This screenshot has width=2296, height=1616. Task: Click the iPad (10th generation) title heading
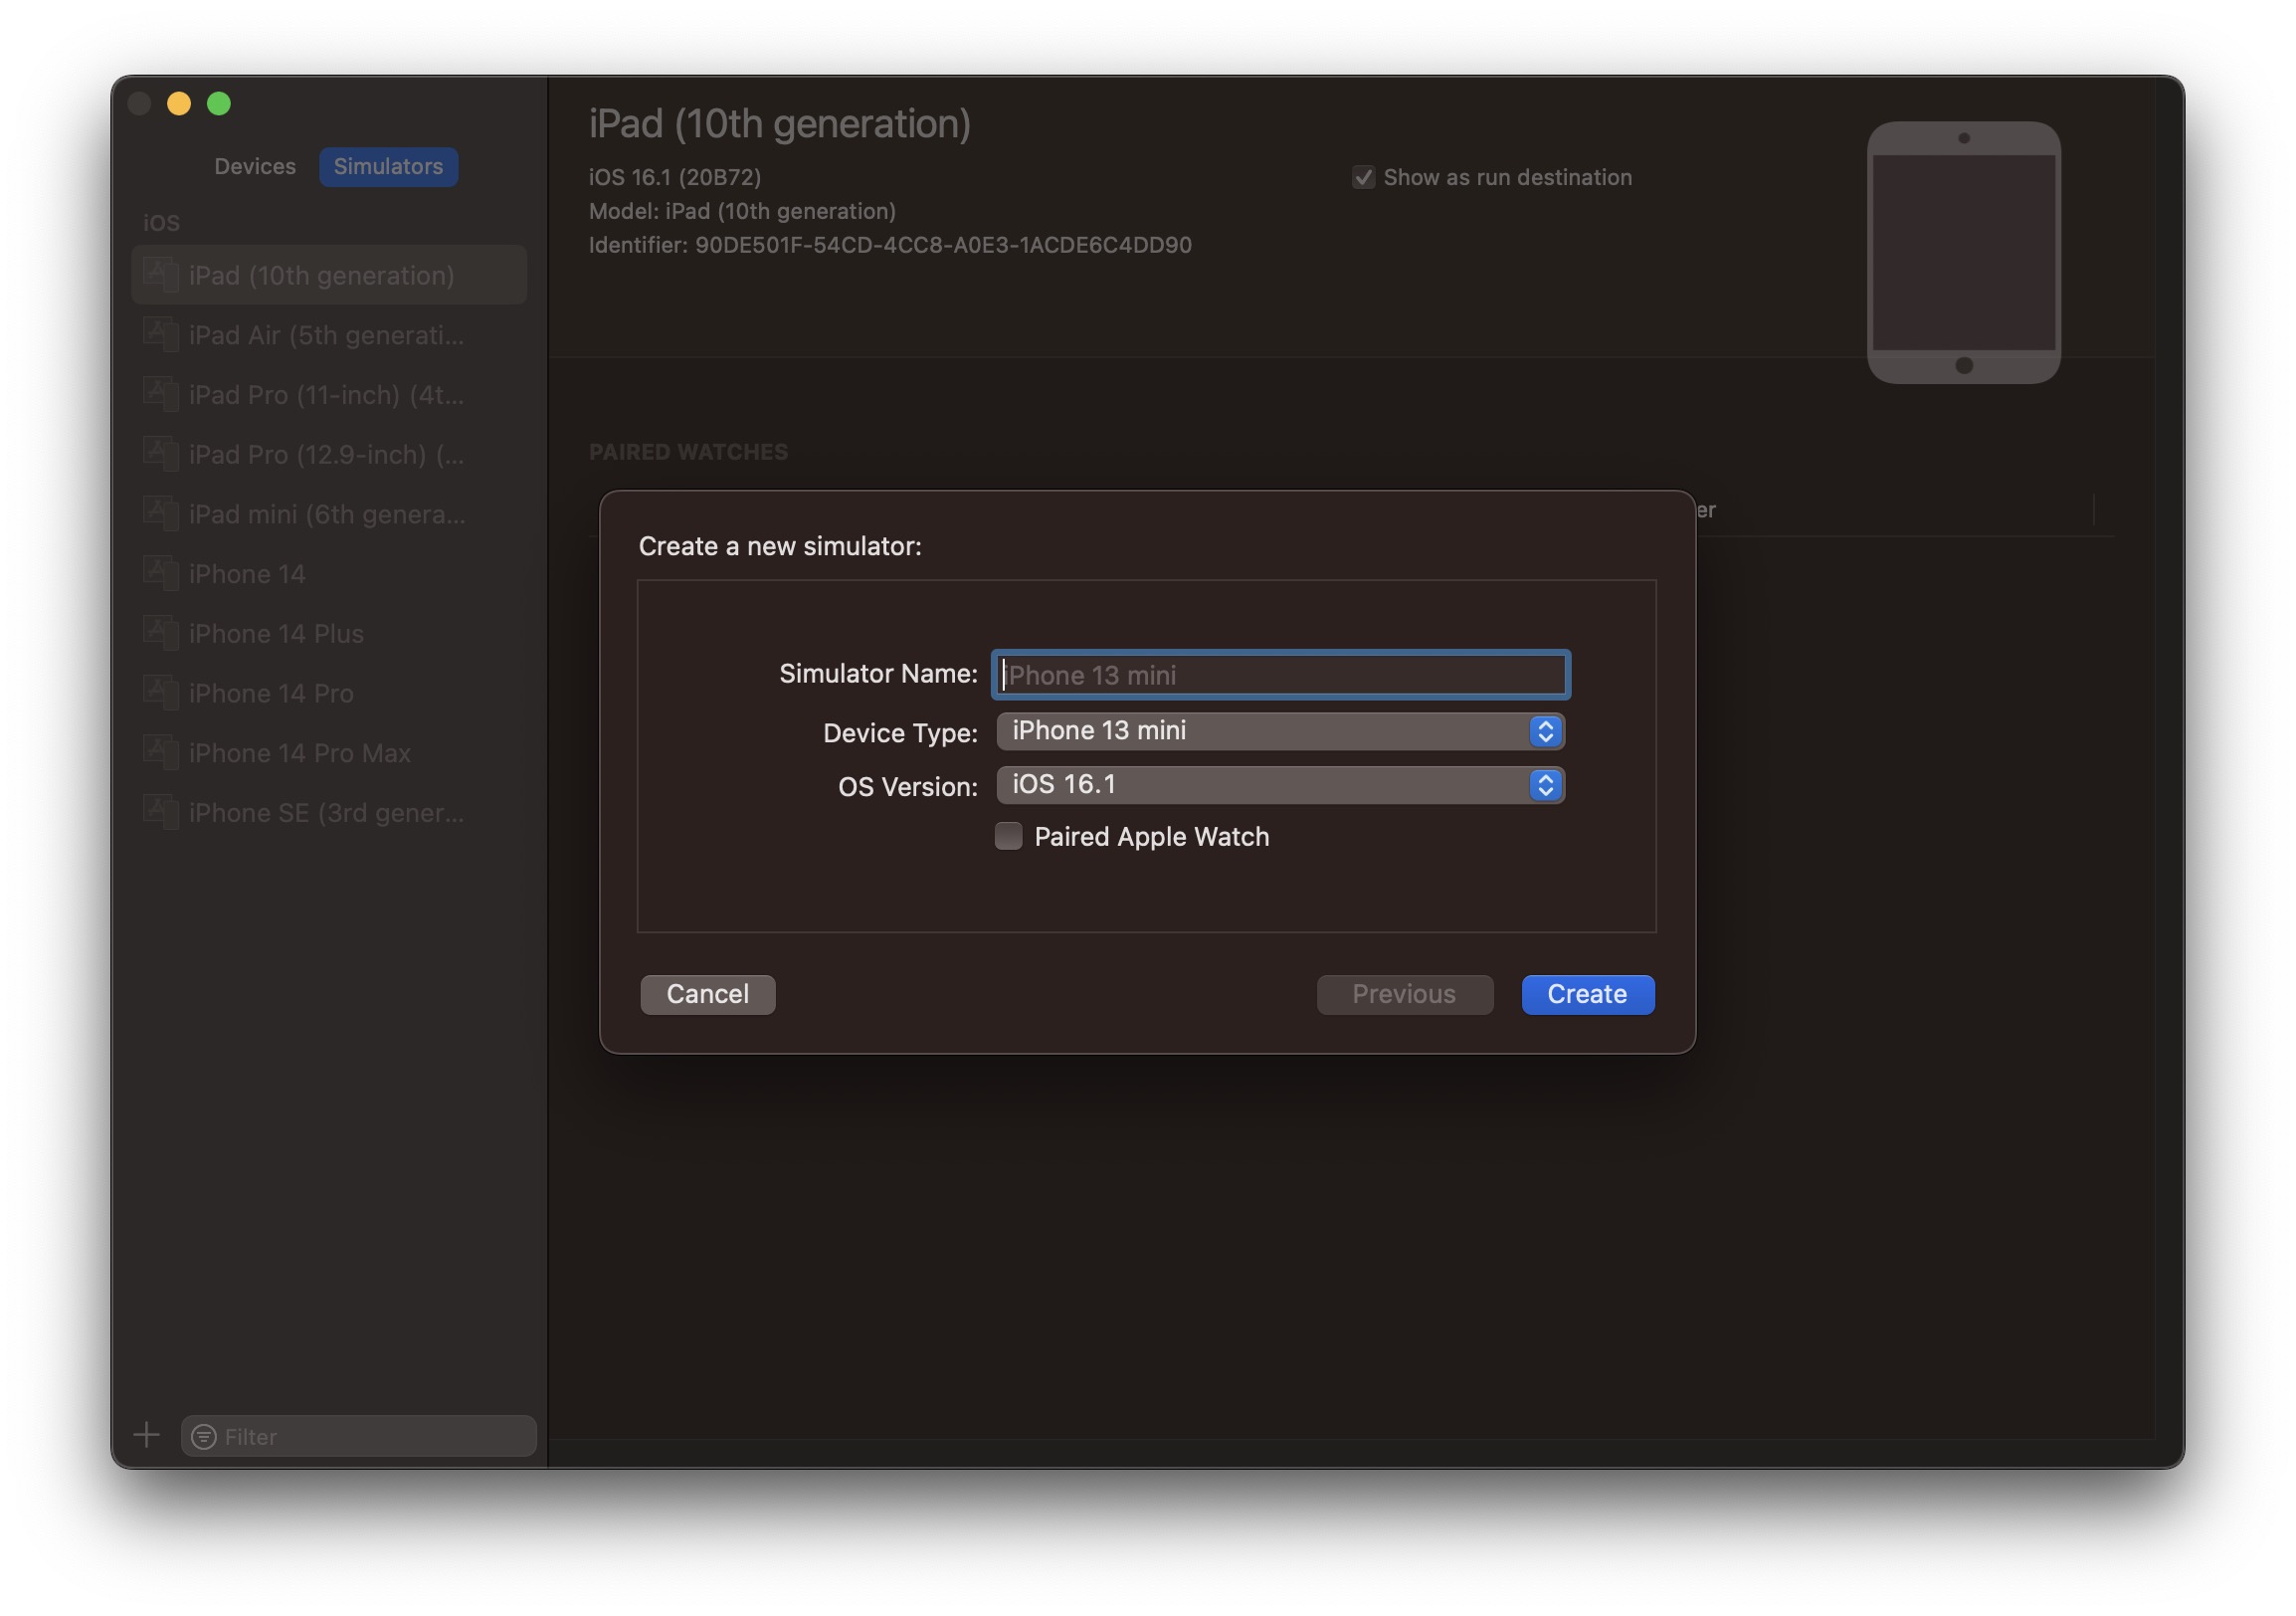coord(780,124)
